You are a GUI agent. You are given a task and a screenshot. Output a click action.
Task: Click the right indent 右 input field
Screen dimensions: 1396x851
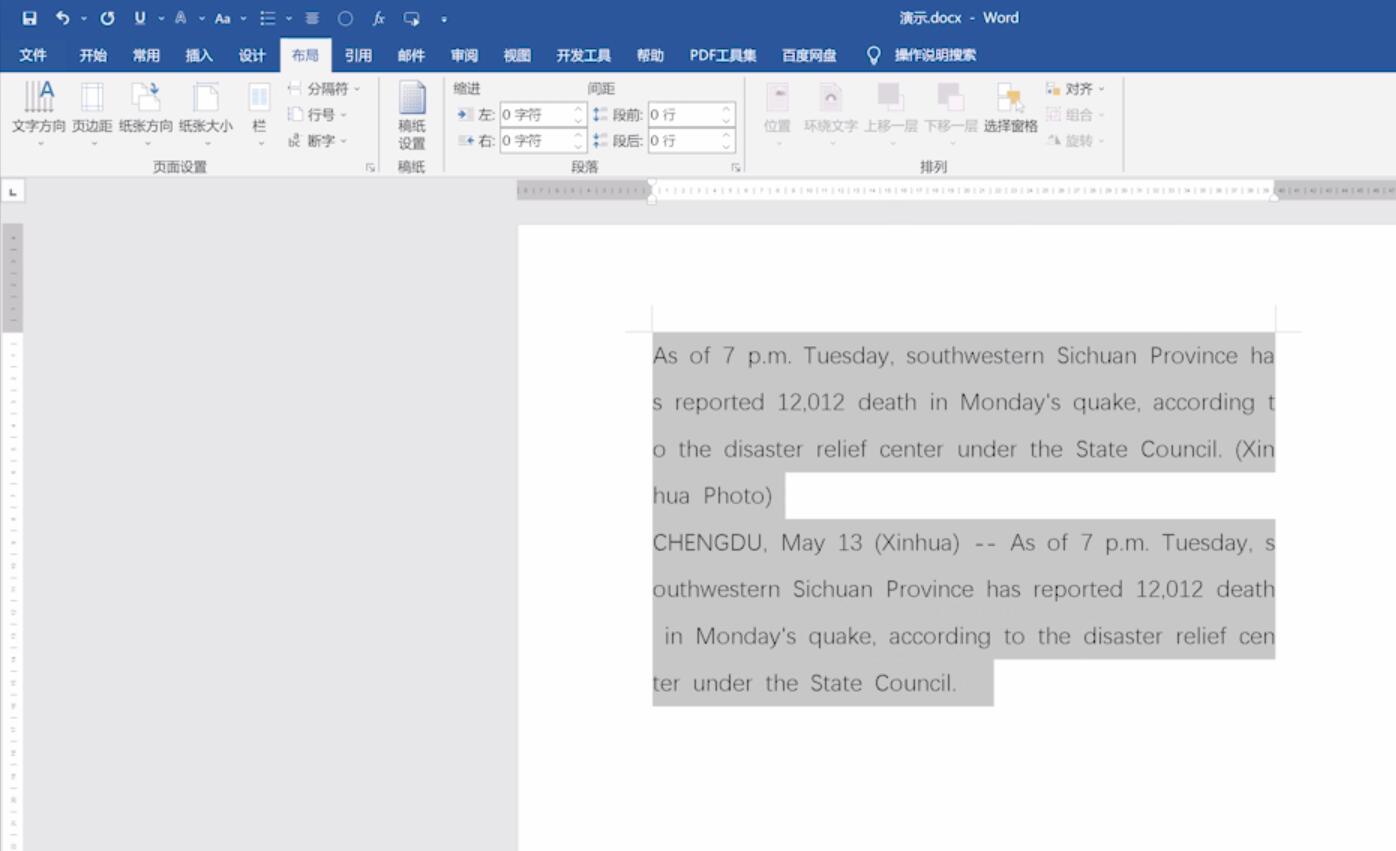(x=536, y=141)
